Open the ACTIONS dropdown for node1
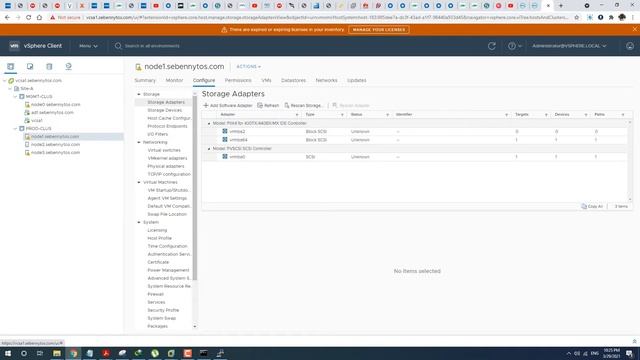640x360 pixels. coord(249,67)
